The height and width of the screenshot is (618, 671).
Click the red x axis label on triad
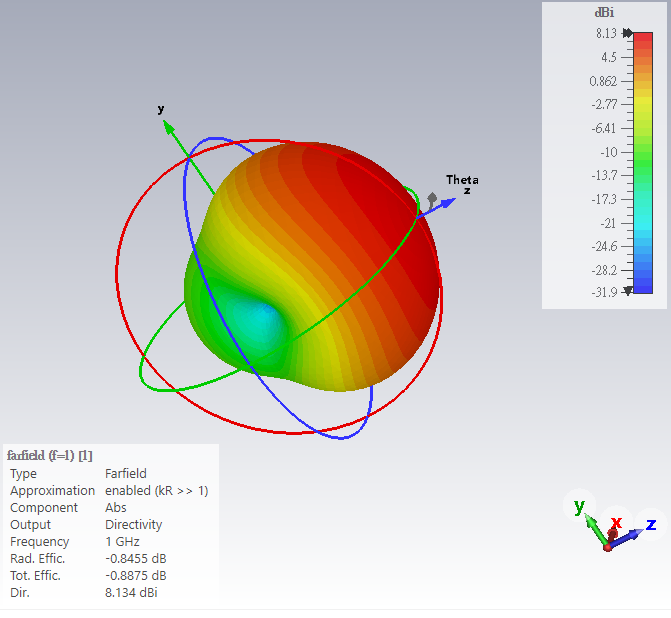click(617, 522)
